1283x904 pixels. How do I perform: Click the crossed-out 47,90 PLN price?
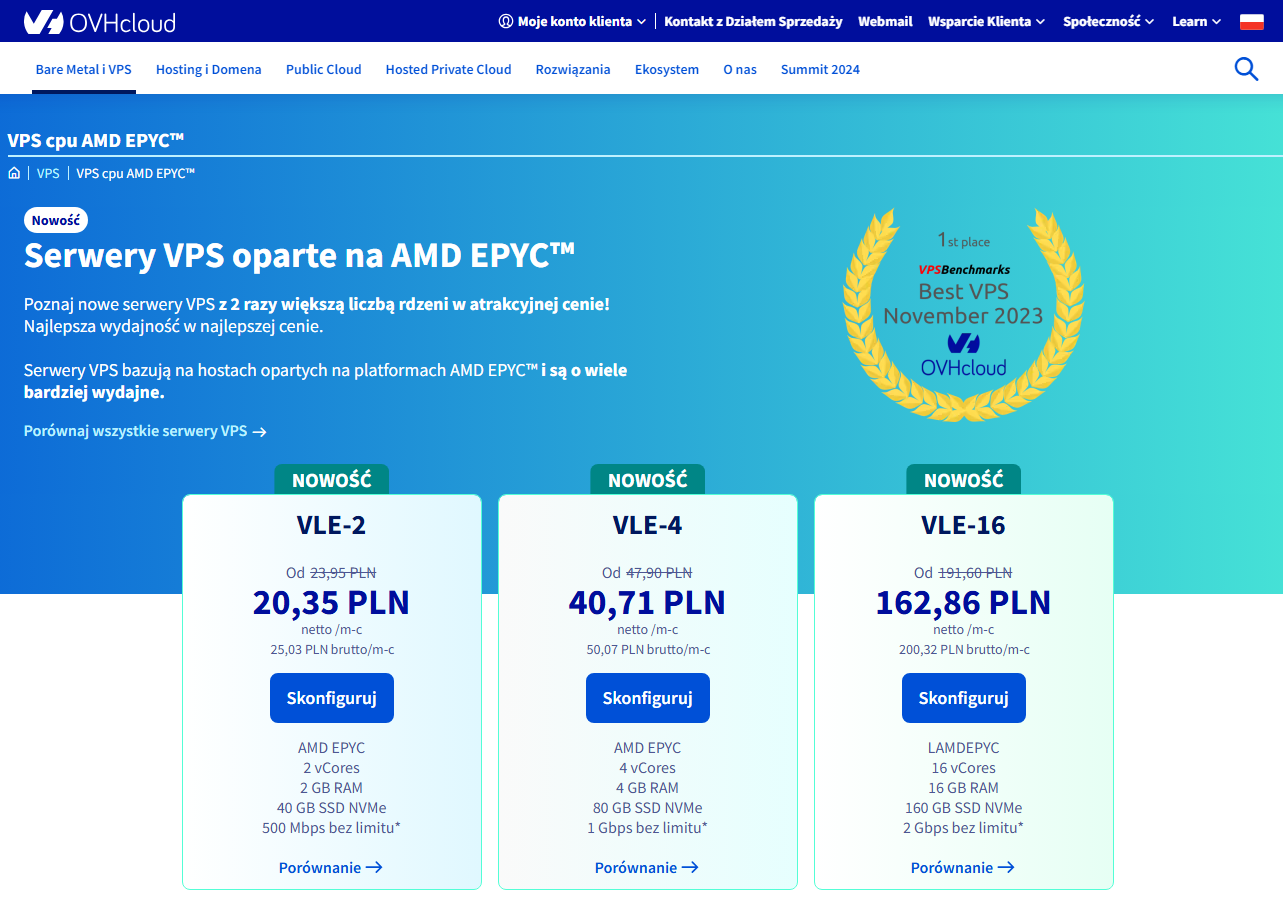[x=659, y=573]
